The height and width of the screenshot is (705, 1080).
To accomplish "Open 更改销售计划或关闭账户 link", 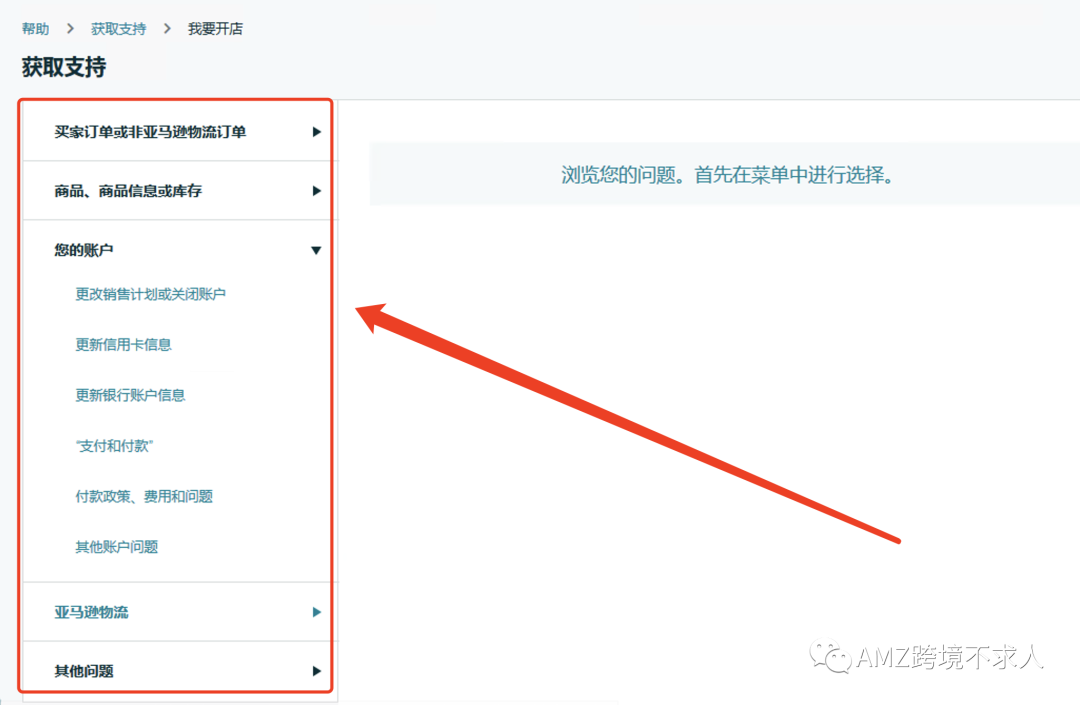I will pyautogui.click(x=150, y=294).
